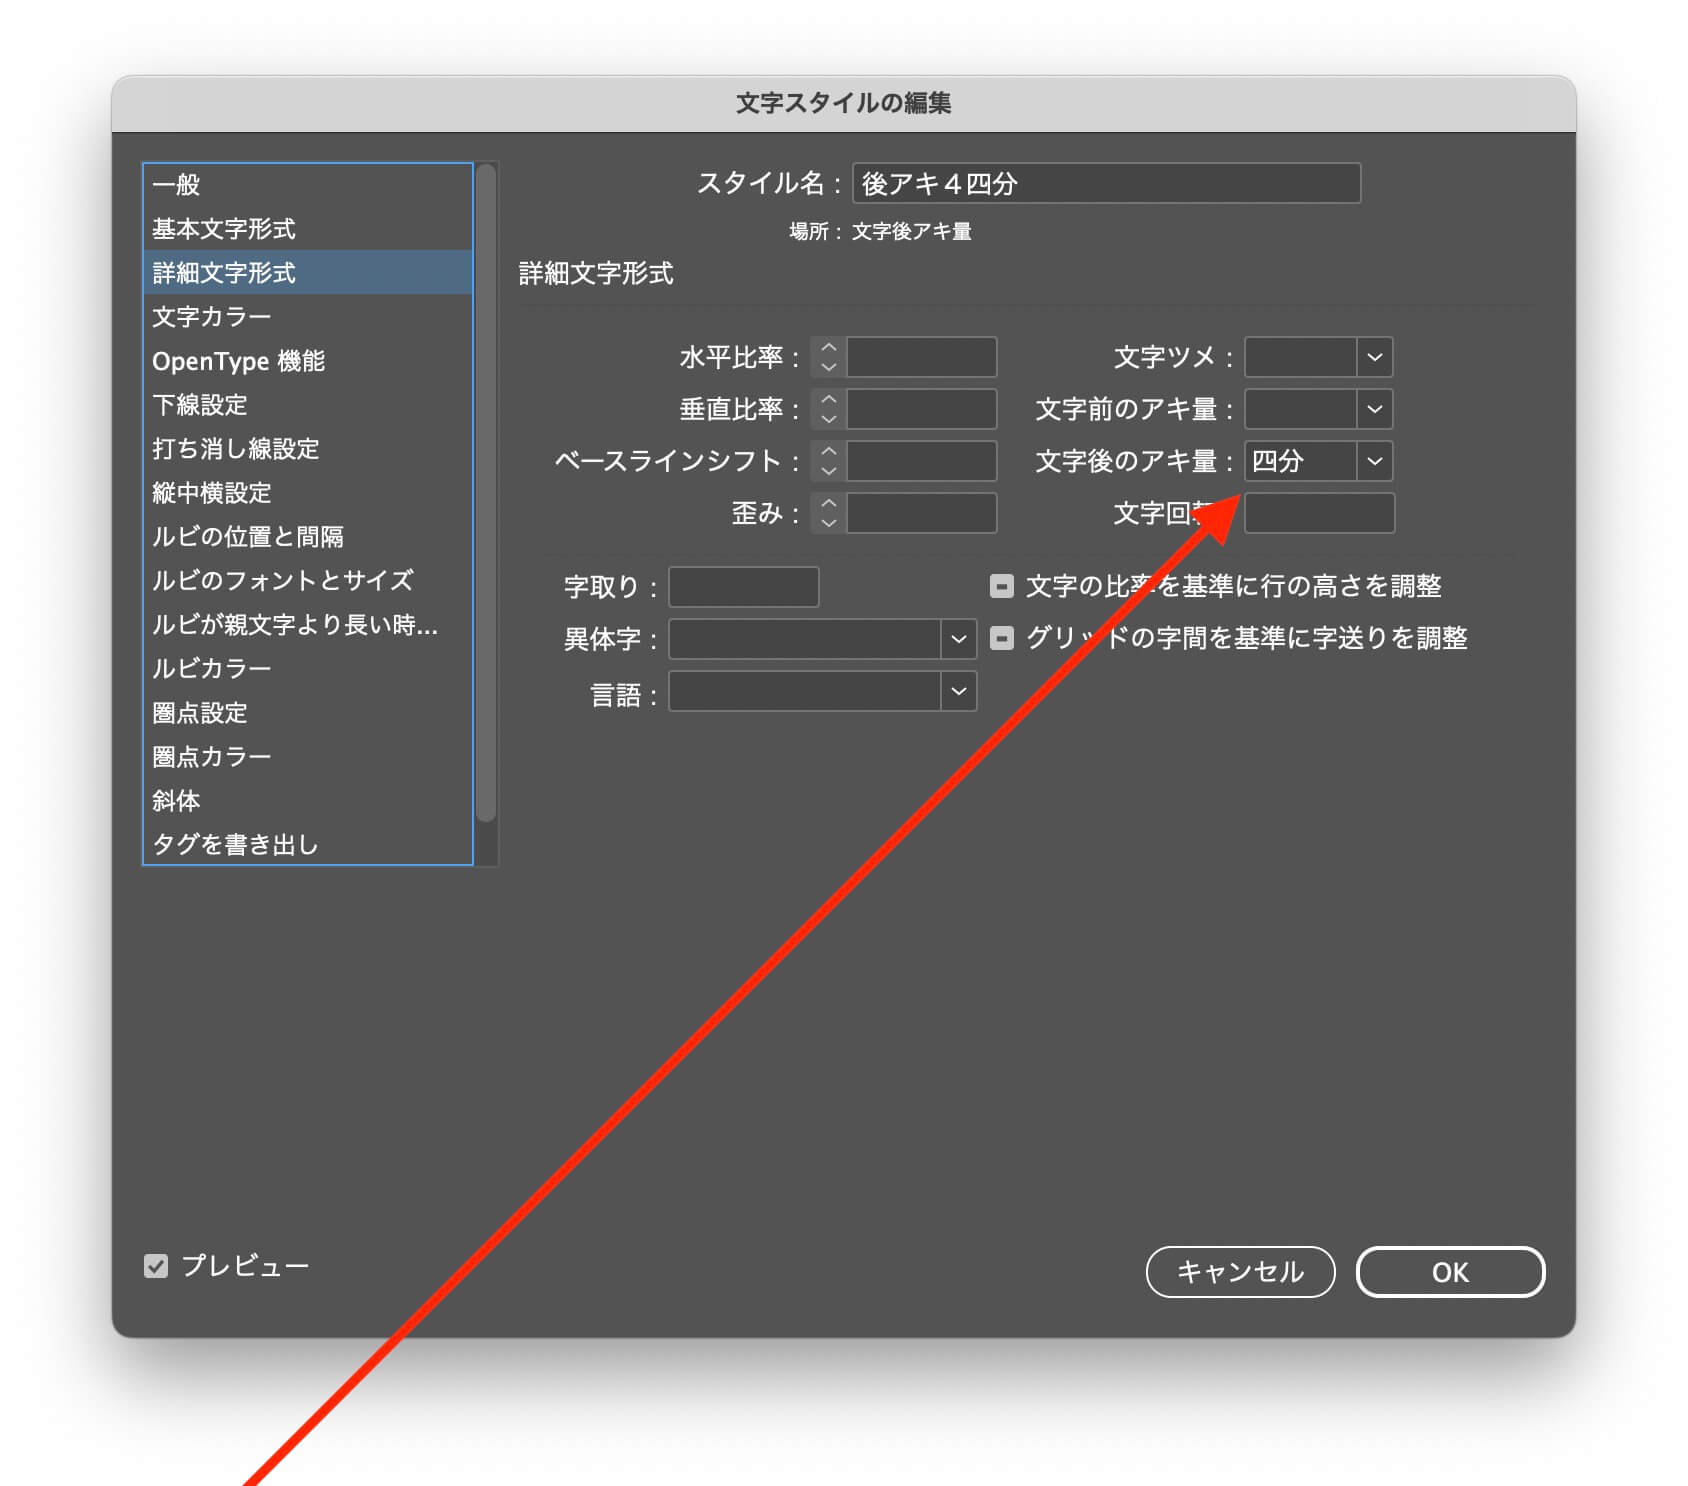1688x1486 pixels.
Task: Toggle the プレビュー checkbox
Action: 156,1266
